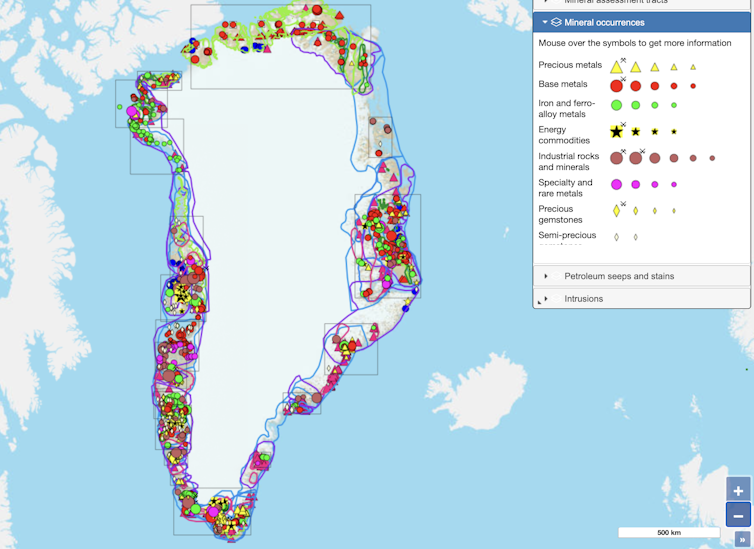The width and height of the screenshot is (754, 549).
Task: Collapse the Mineral occurrences section arrow
Action: point(545,22)
